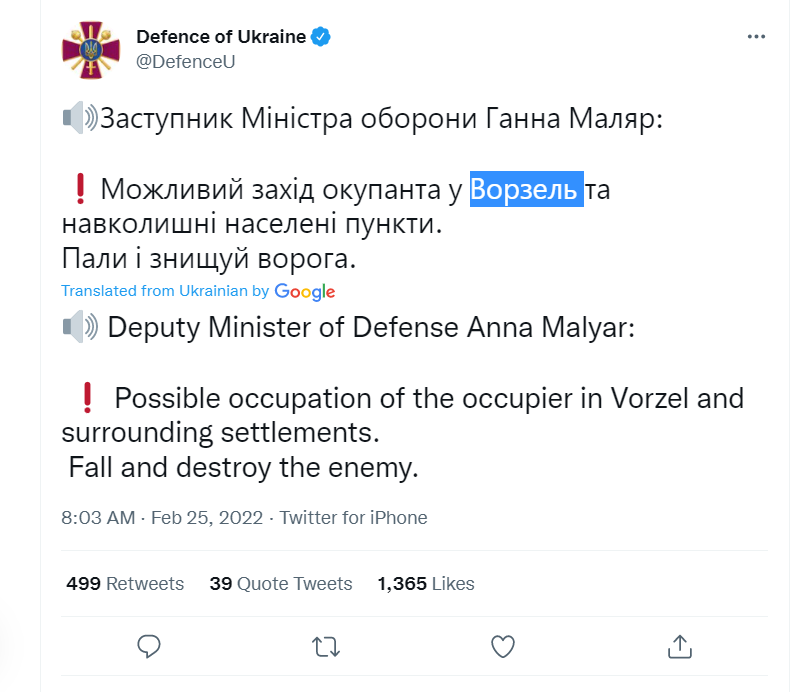
Task: View the 499 Retweets list
Action: pyautogui.click(x=125, y=583)
